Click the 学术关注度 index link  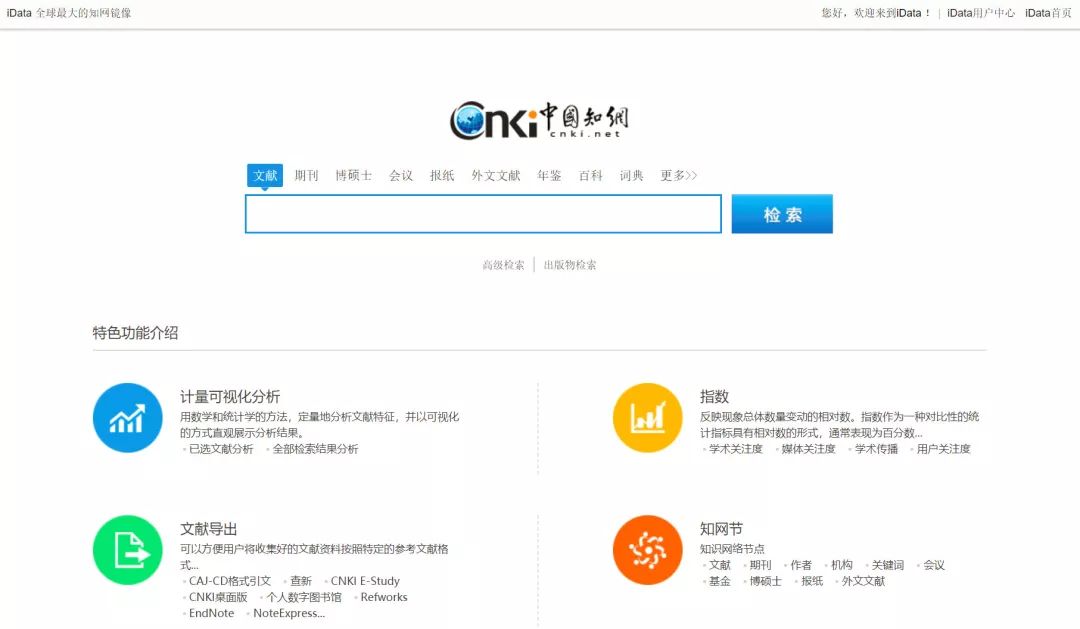736,449
